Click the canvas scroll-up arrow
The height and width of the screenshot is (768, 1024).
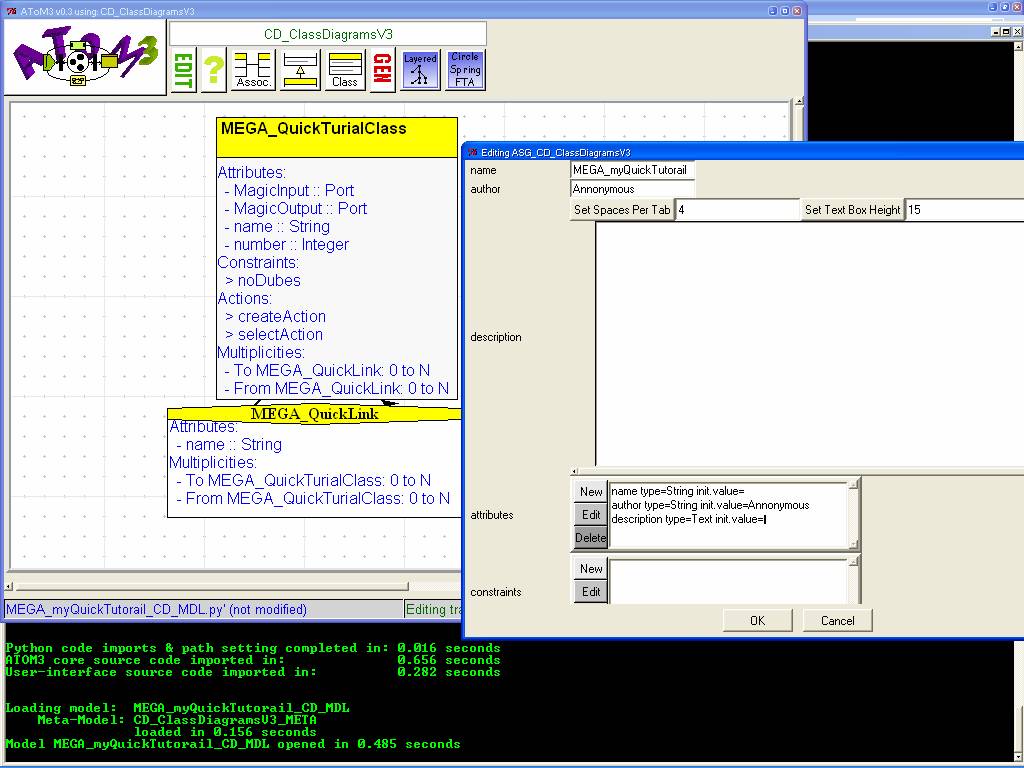799,102
